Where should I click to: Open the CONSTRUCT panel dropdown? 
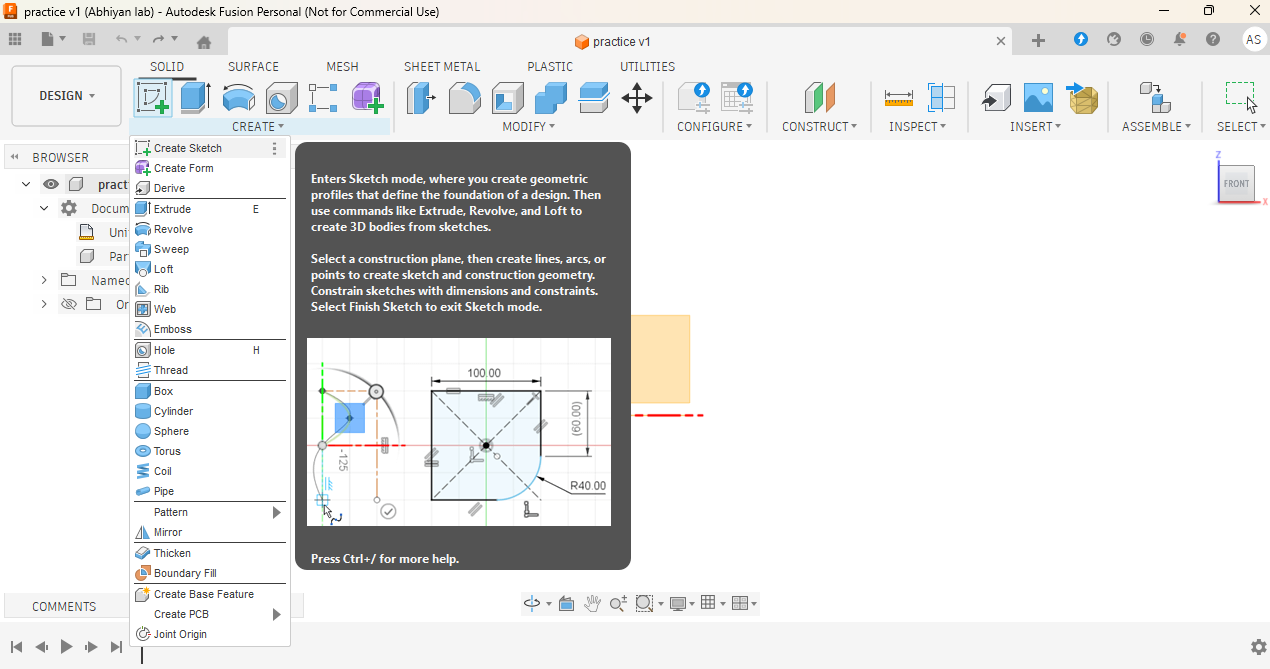(819, 127)
